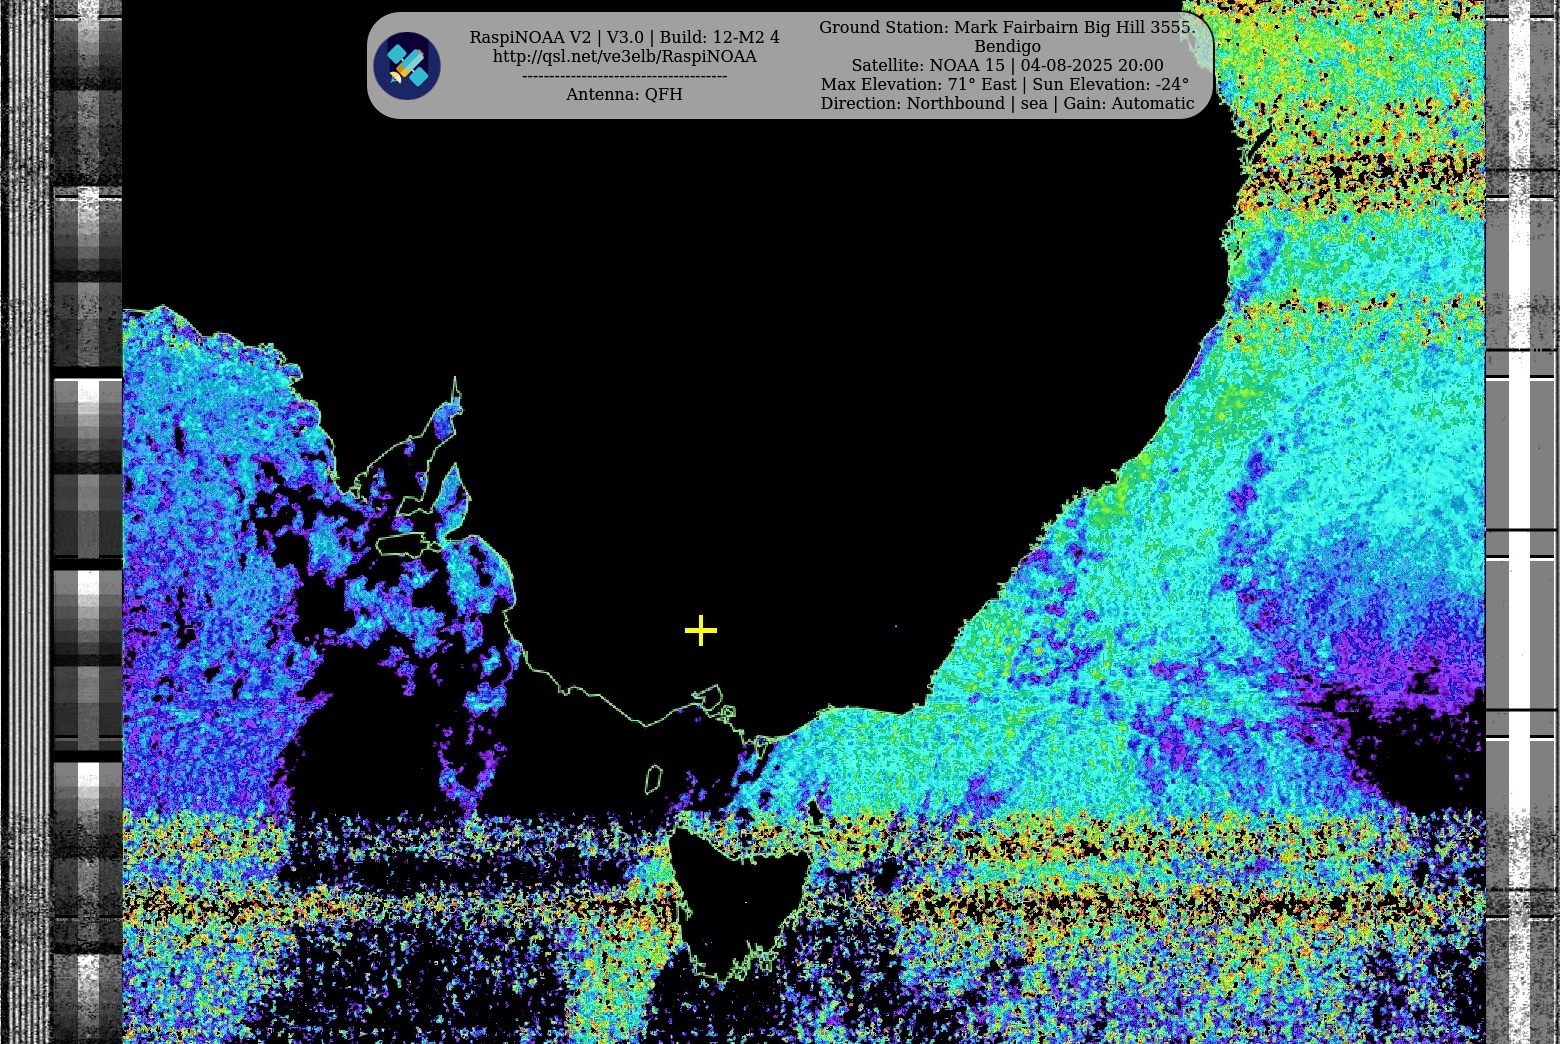Click the dashed separator line in header
This screenshot has height=1044, width=1560.
pos(624,76)
